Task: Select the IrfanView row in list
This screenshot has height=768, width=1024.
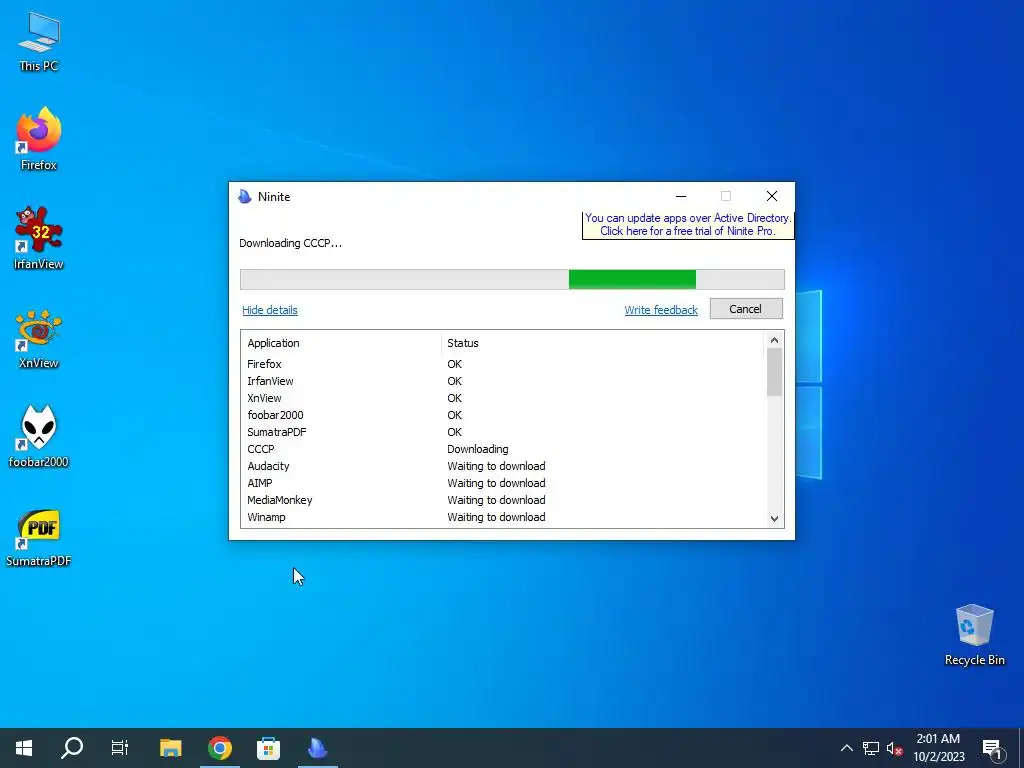Action: [503, 381]
